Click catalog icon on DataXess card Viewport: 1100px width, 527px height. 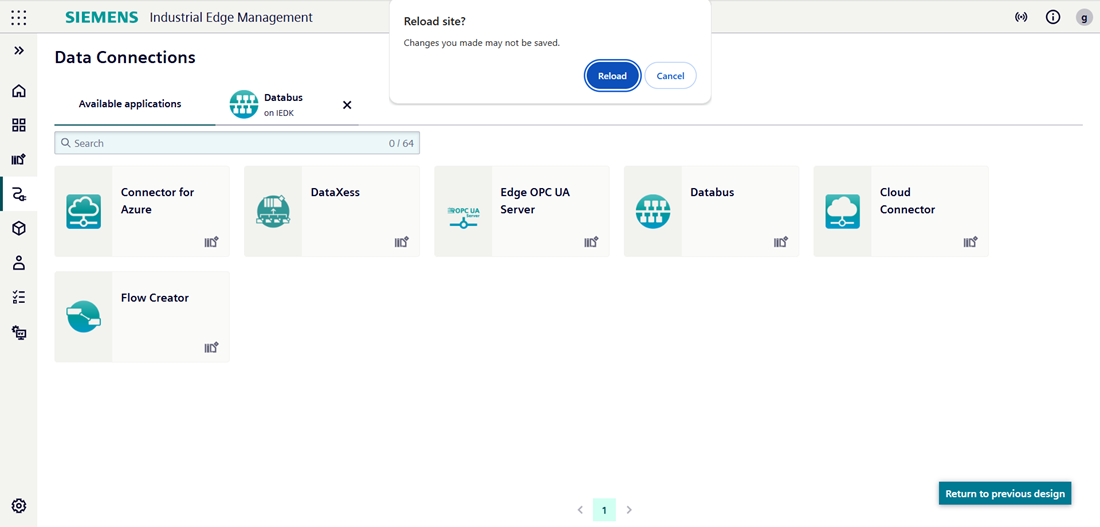click(x=401, y=242)
